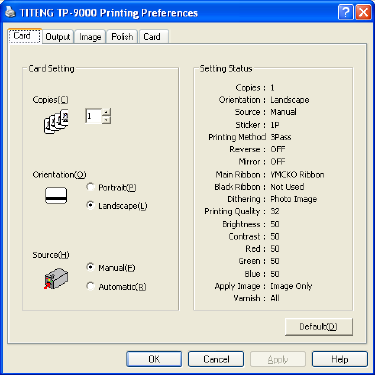Click the 'Manual' Source status value
This screenshot has width=375, height=375.
(x=283, y=112)
